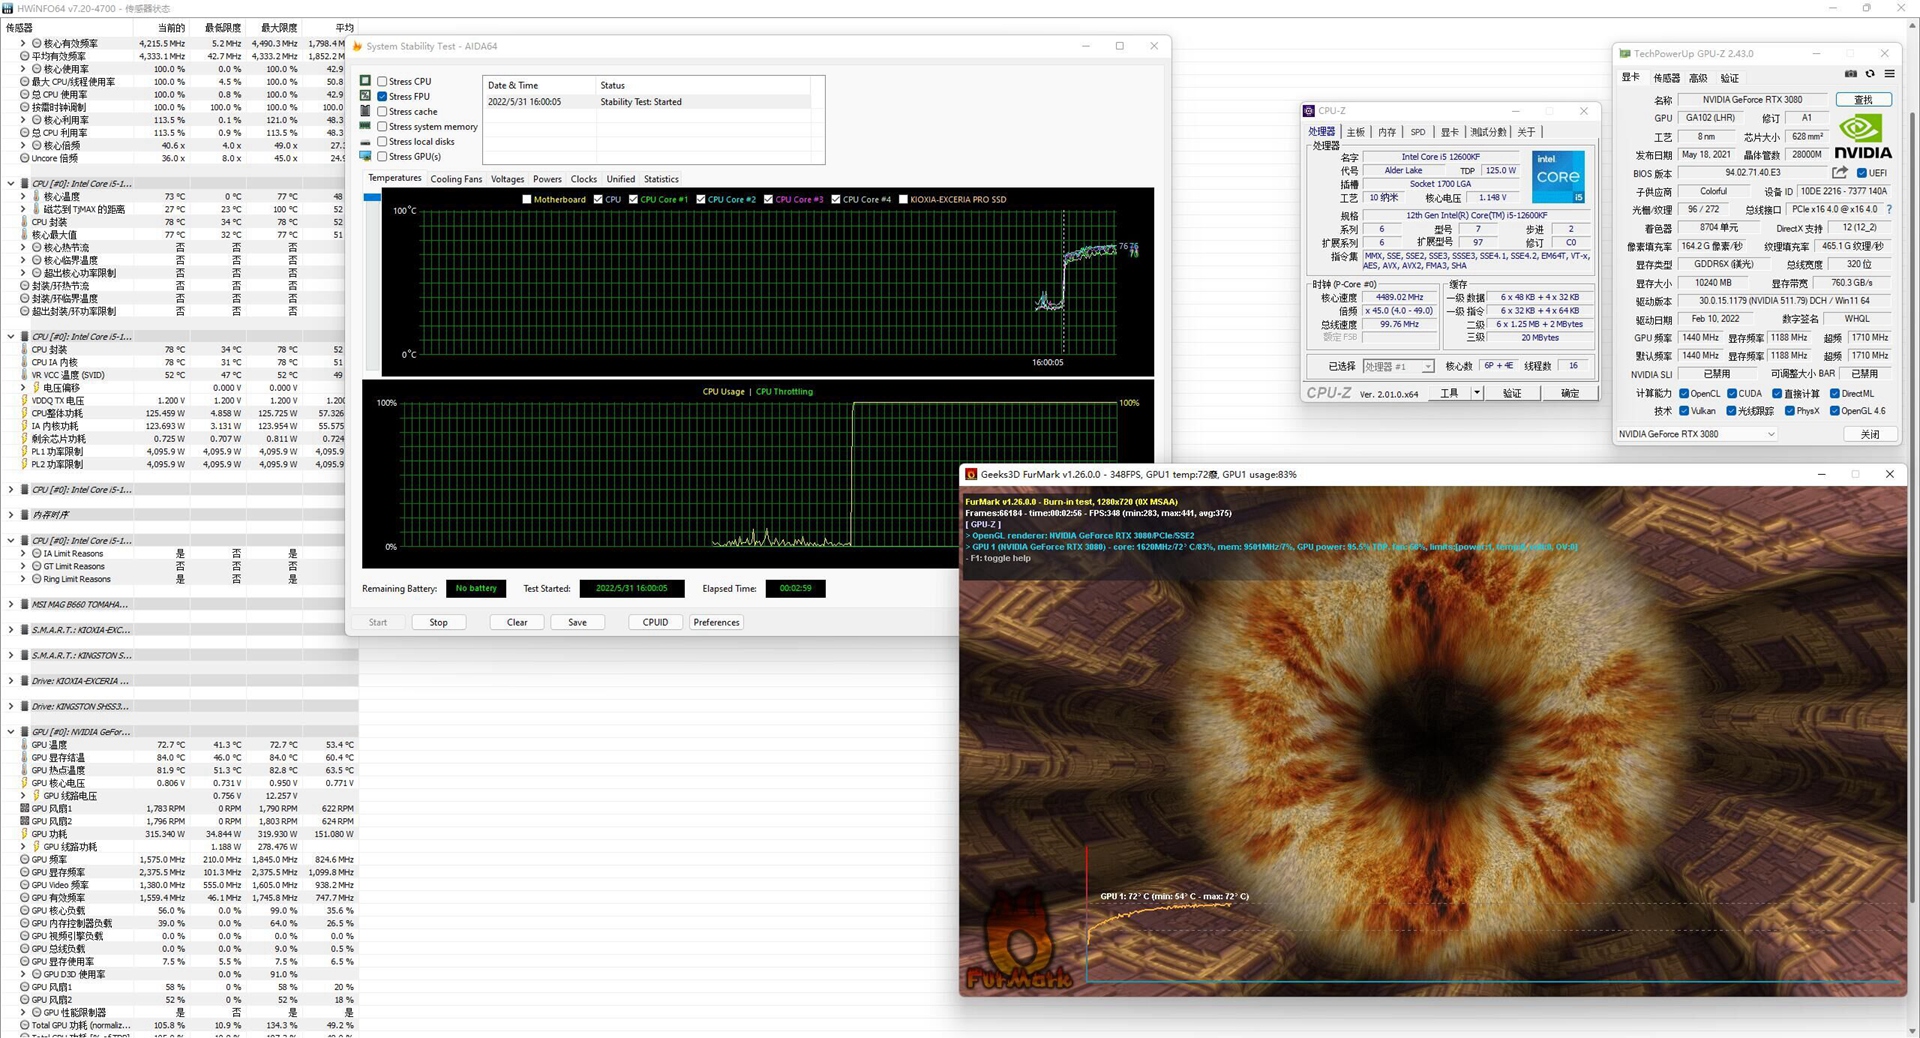Uncheck the Stress FPU option
Screen dimensions: 1920x1038
(382, 97)
